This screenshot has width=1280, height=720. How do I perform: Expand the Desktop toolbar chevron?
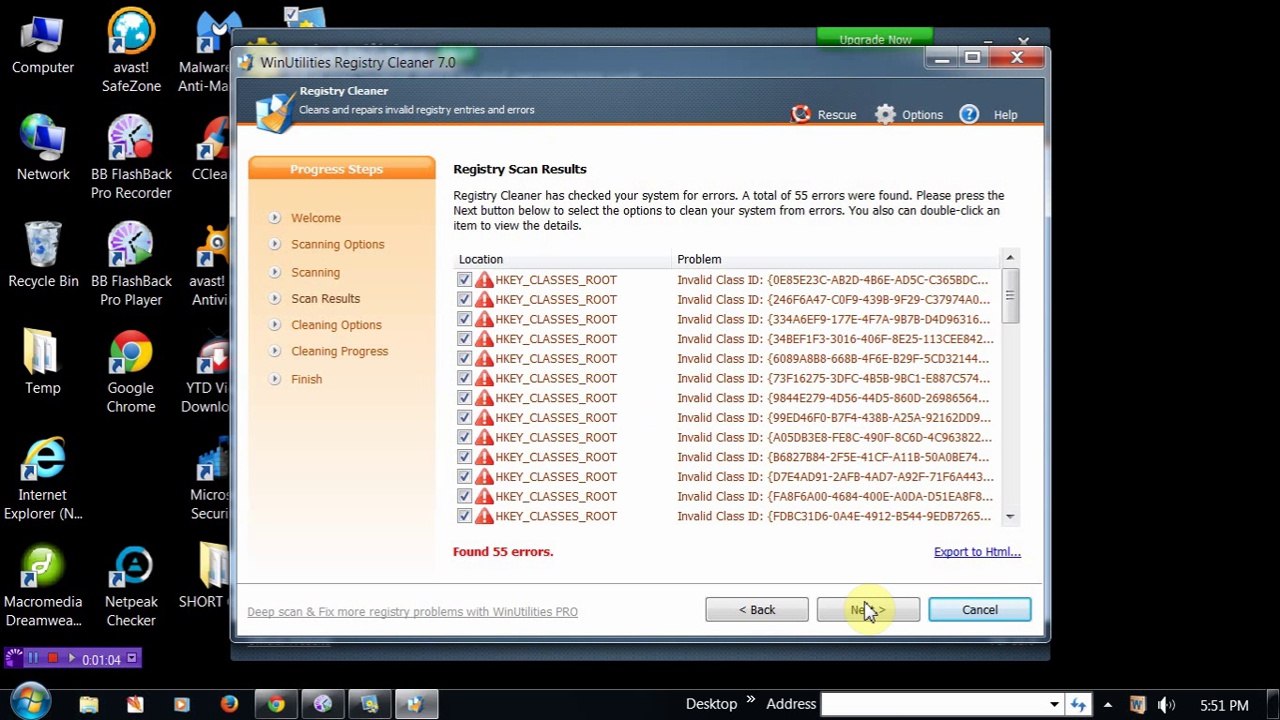[750, 702]
